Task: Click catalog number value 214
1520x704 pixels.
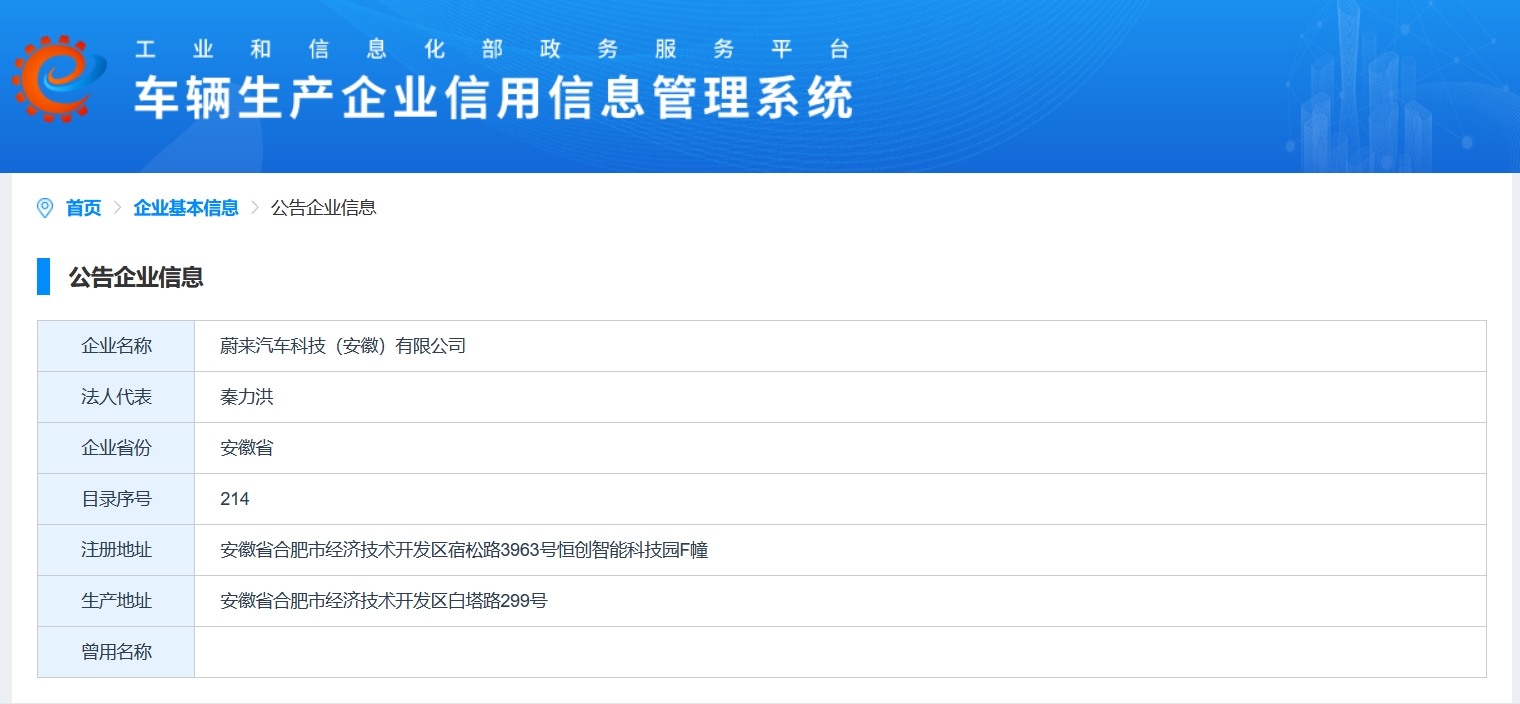Action: [x=235, y=499]
